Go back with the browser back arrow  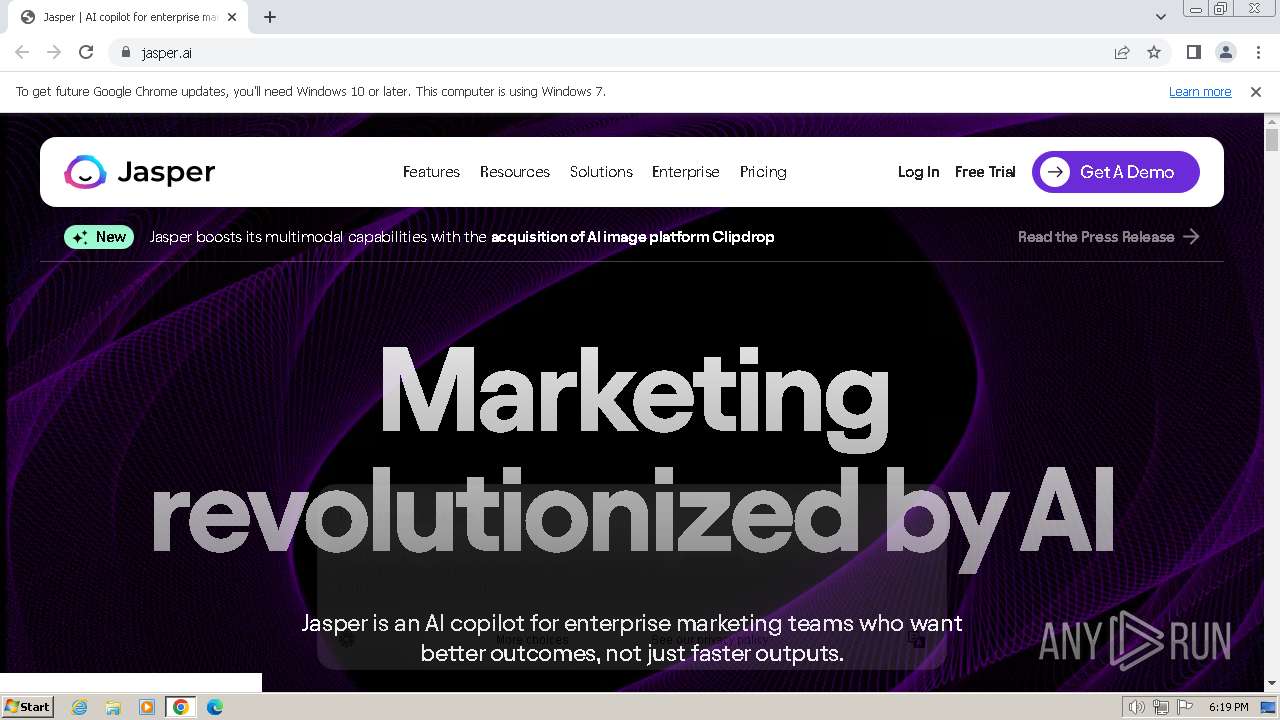click(22, 53)
